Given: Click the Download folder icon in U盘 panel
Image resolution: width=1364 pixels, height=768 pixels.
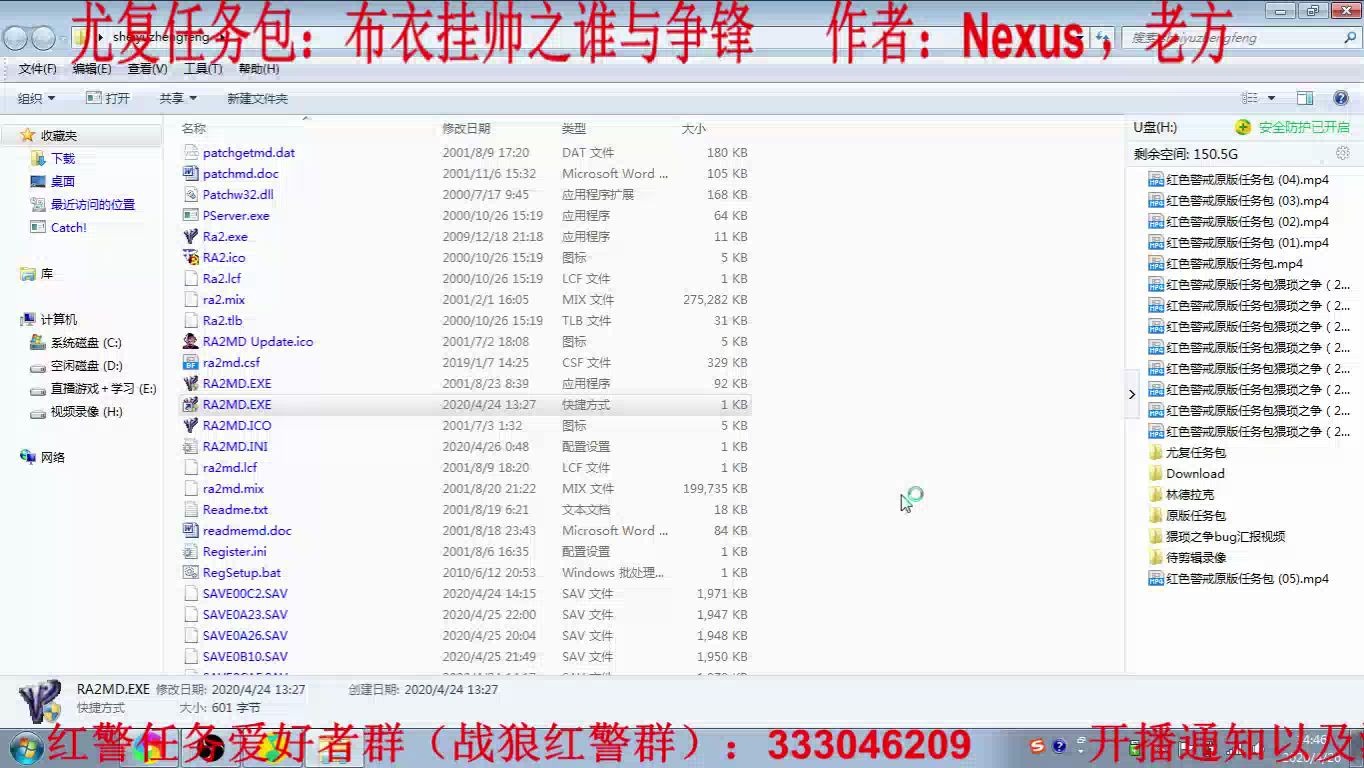Looking at the screenshot, I should coord(1156,474).
